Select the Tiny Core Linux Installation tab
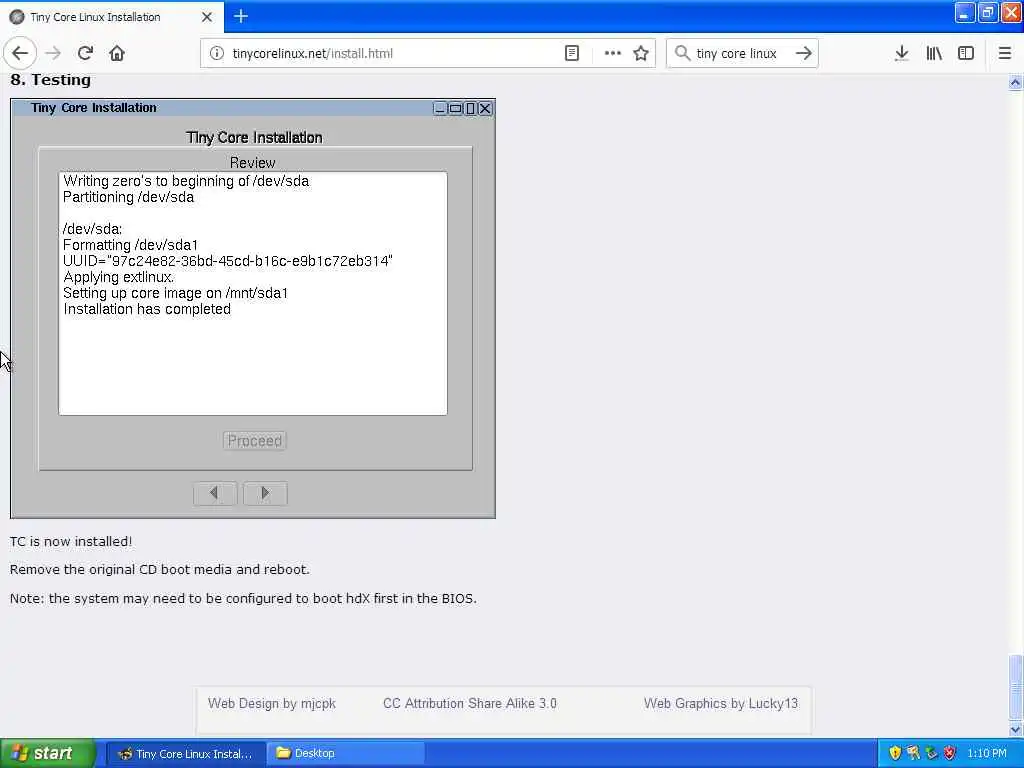The width and height of the screenshot is (1024, 768). [x=112, y=17]
